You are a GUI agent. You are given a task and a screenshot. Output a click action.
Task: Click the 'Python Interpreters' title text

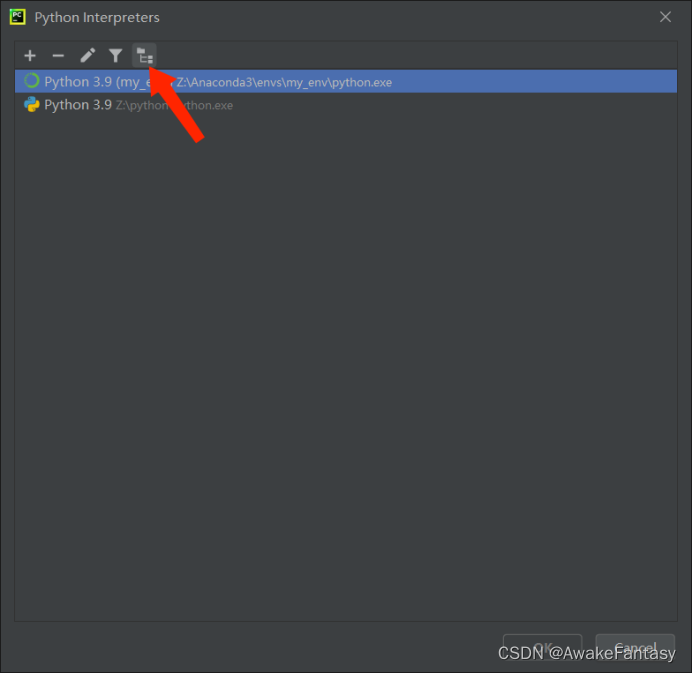[97, 17]
